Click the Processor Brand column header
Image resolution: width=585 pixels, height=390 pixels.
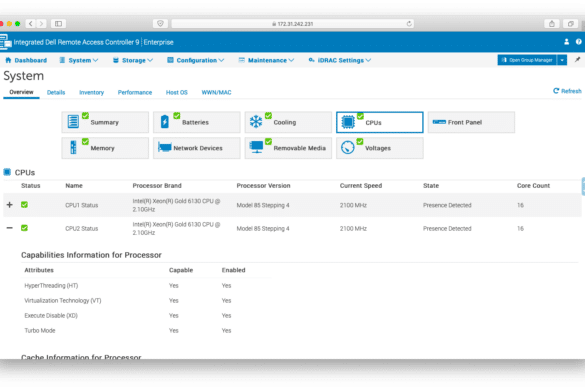coord(157,185)
